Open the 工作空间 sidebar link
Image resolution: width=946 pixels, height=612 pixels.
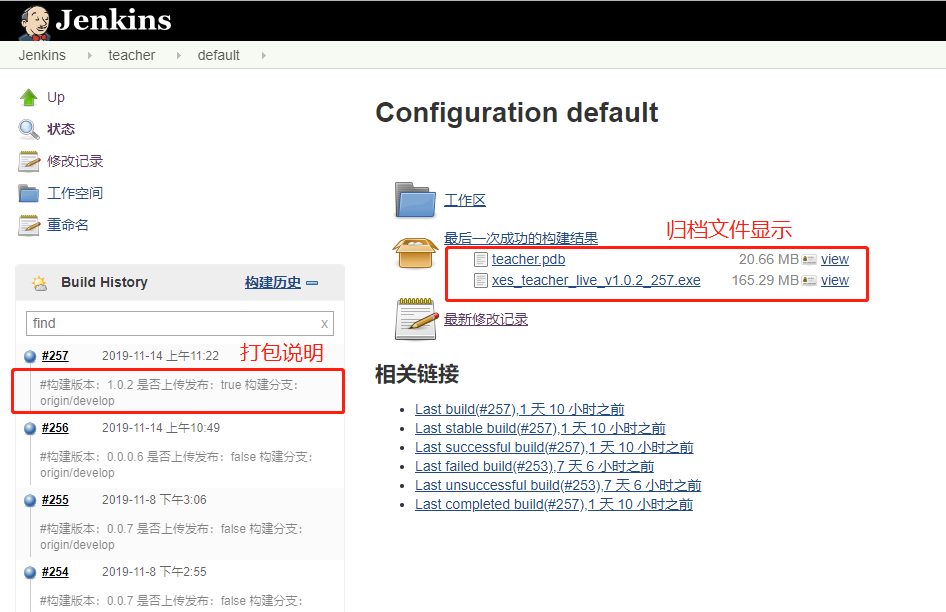75,193
